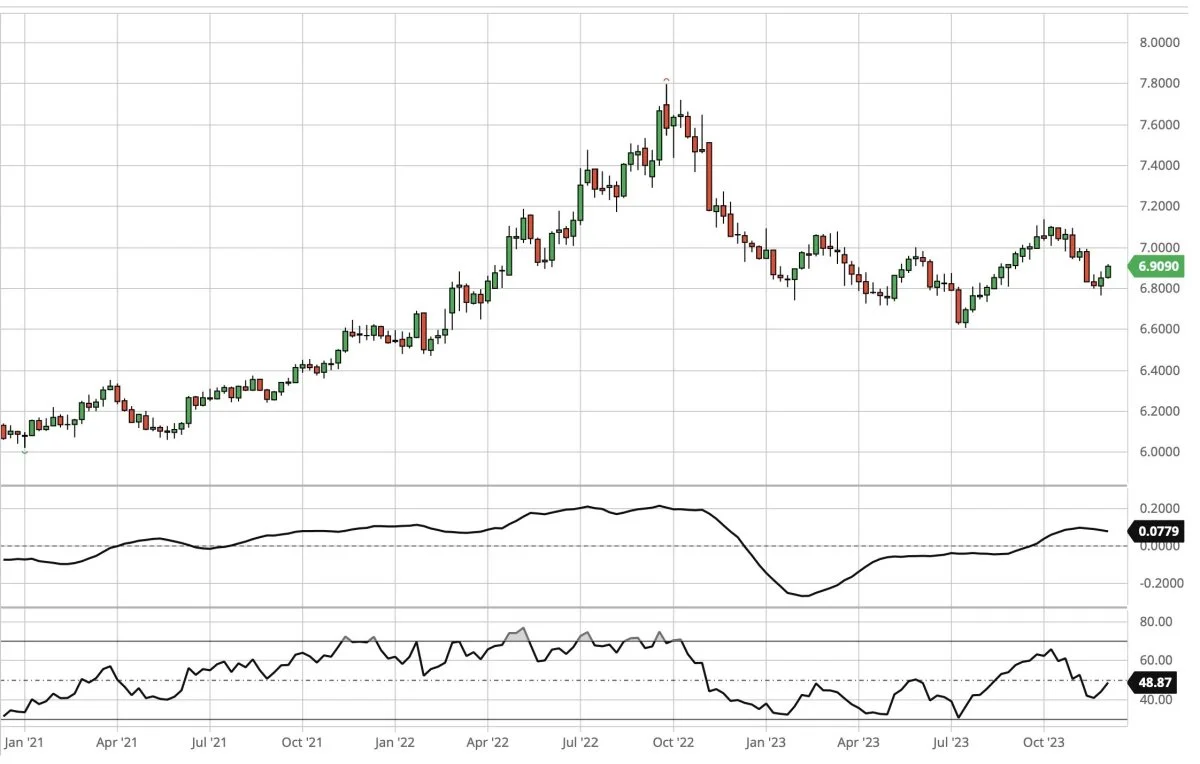Click the 0.2000 oscillator axis label

coord(1159,508)
